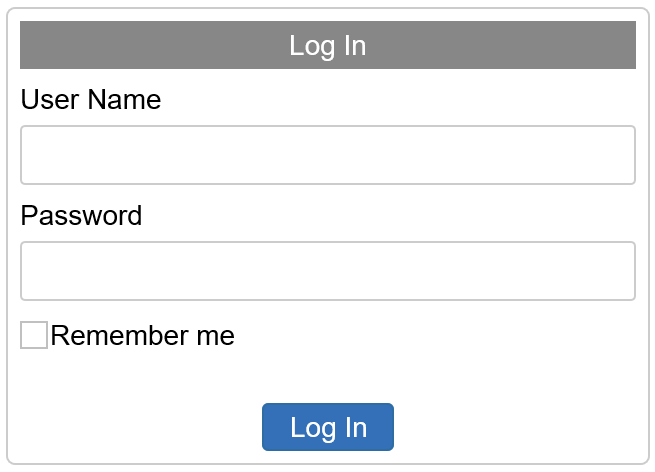Screen dimensions: 655x472
Task: Focus the input box under Password
Action: [x=328, y=271]
